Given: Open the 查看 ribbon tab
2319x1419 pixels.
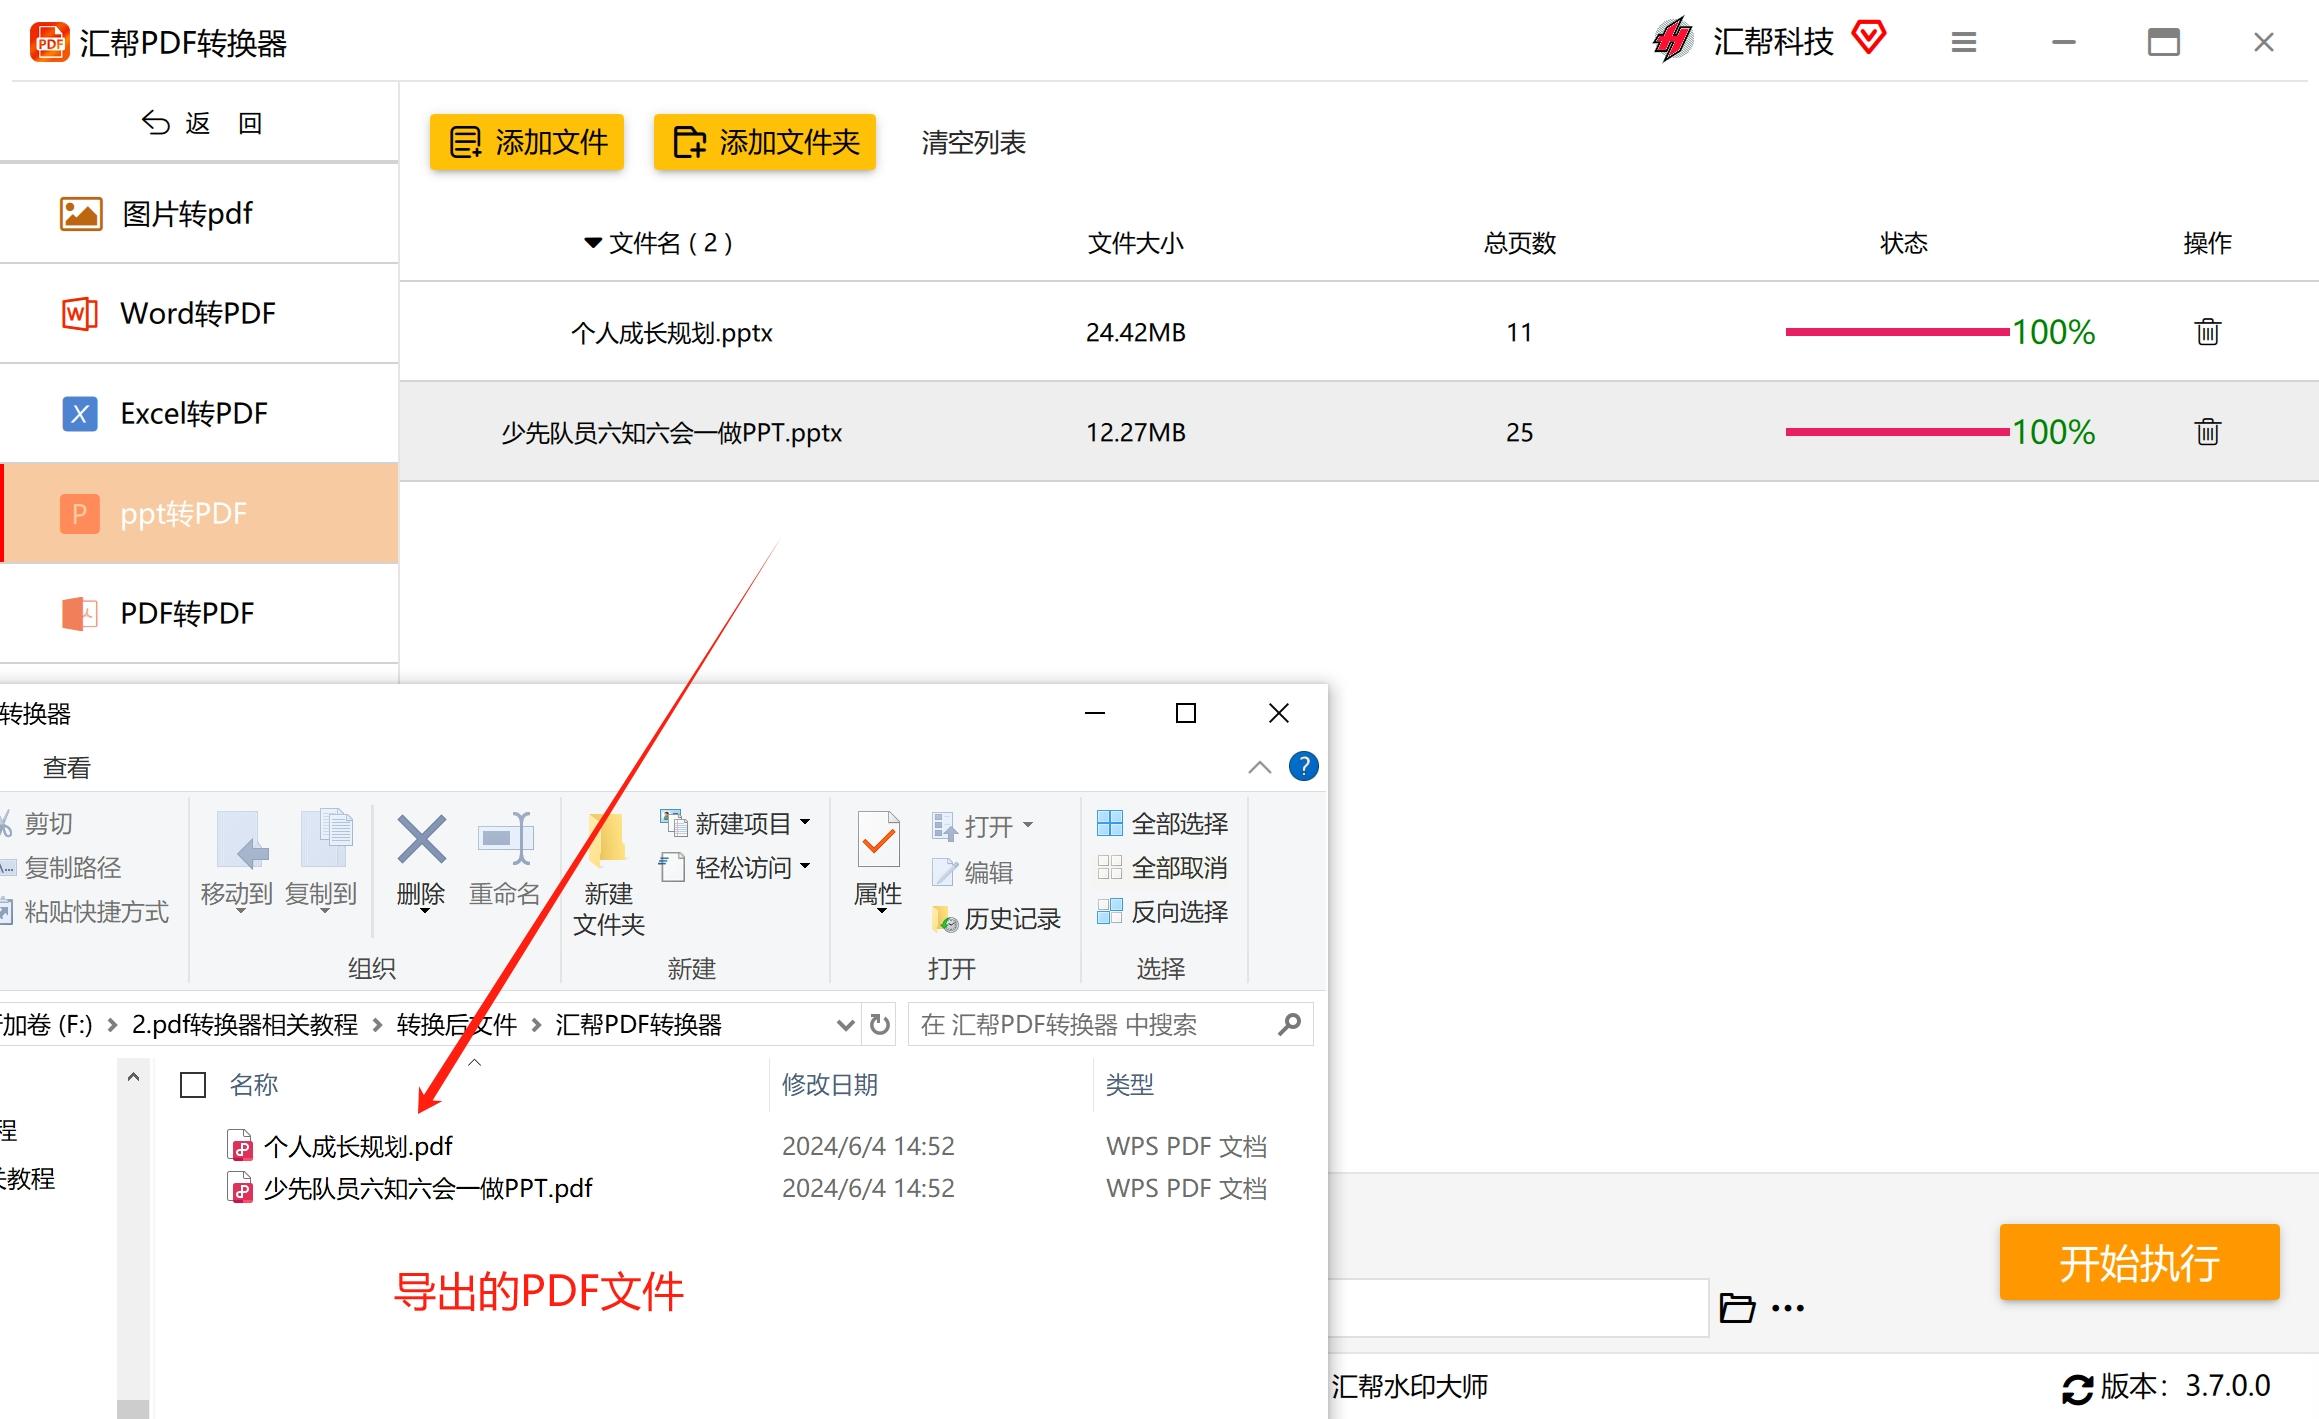Looking at the screenshot, I should pos(67,768).
